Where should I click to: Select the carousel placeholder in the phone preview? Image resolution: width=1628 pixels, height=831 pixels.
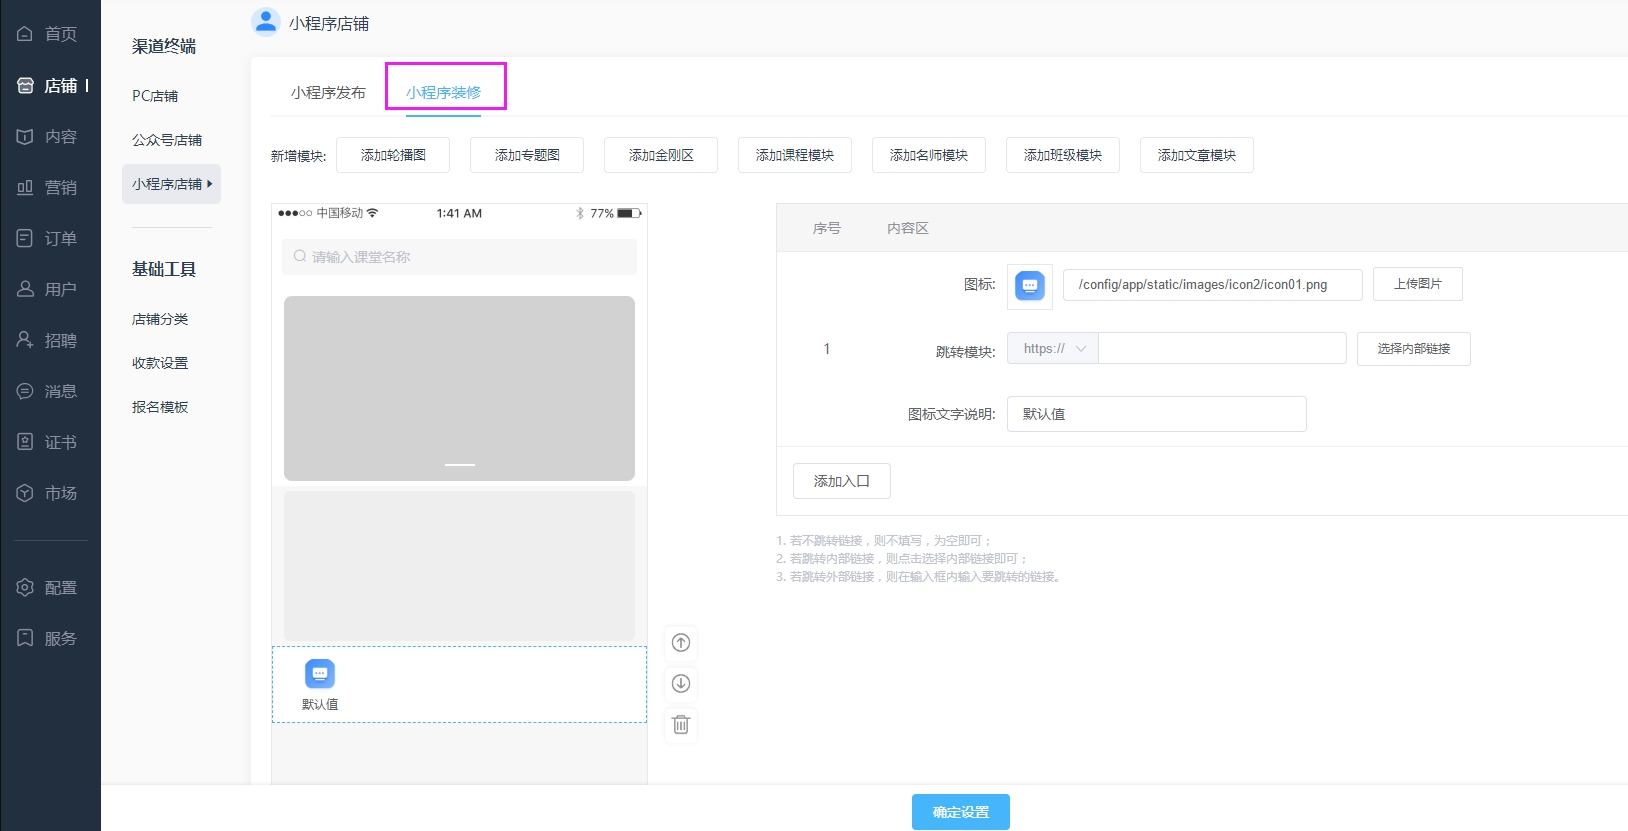459,388
